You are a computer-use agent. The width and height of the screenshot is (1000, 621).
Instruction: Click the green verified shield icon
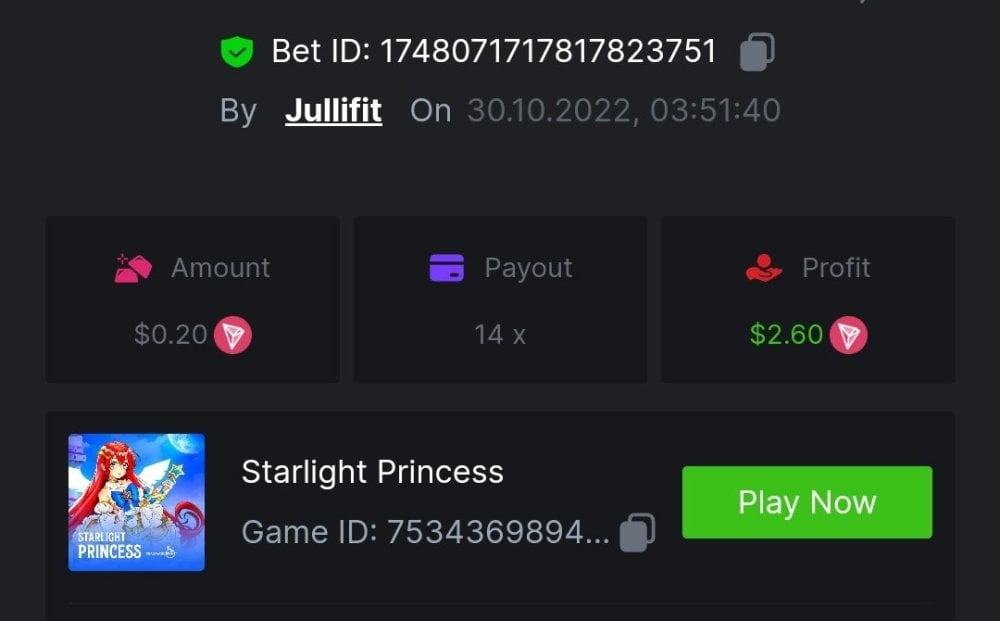(237, 52)
